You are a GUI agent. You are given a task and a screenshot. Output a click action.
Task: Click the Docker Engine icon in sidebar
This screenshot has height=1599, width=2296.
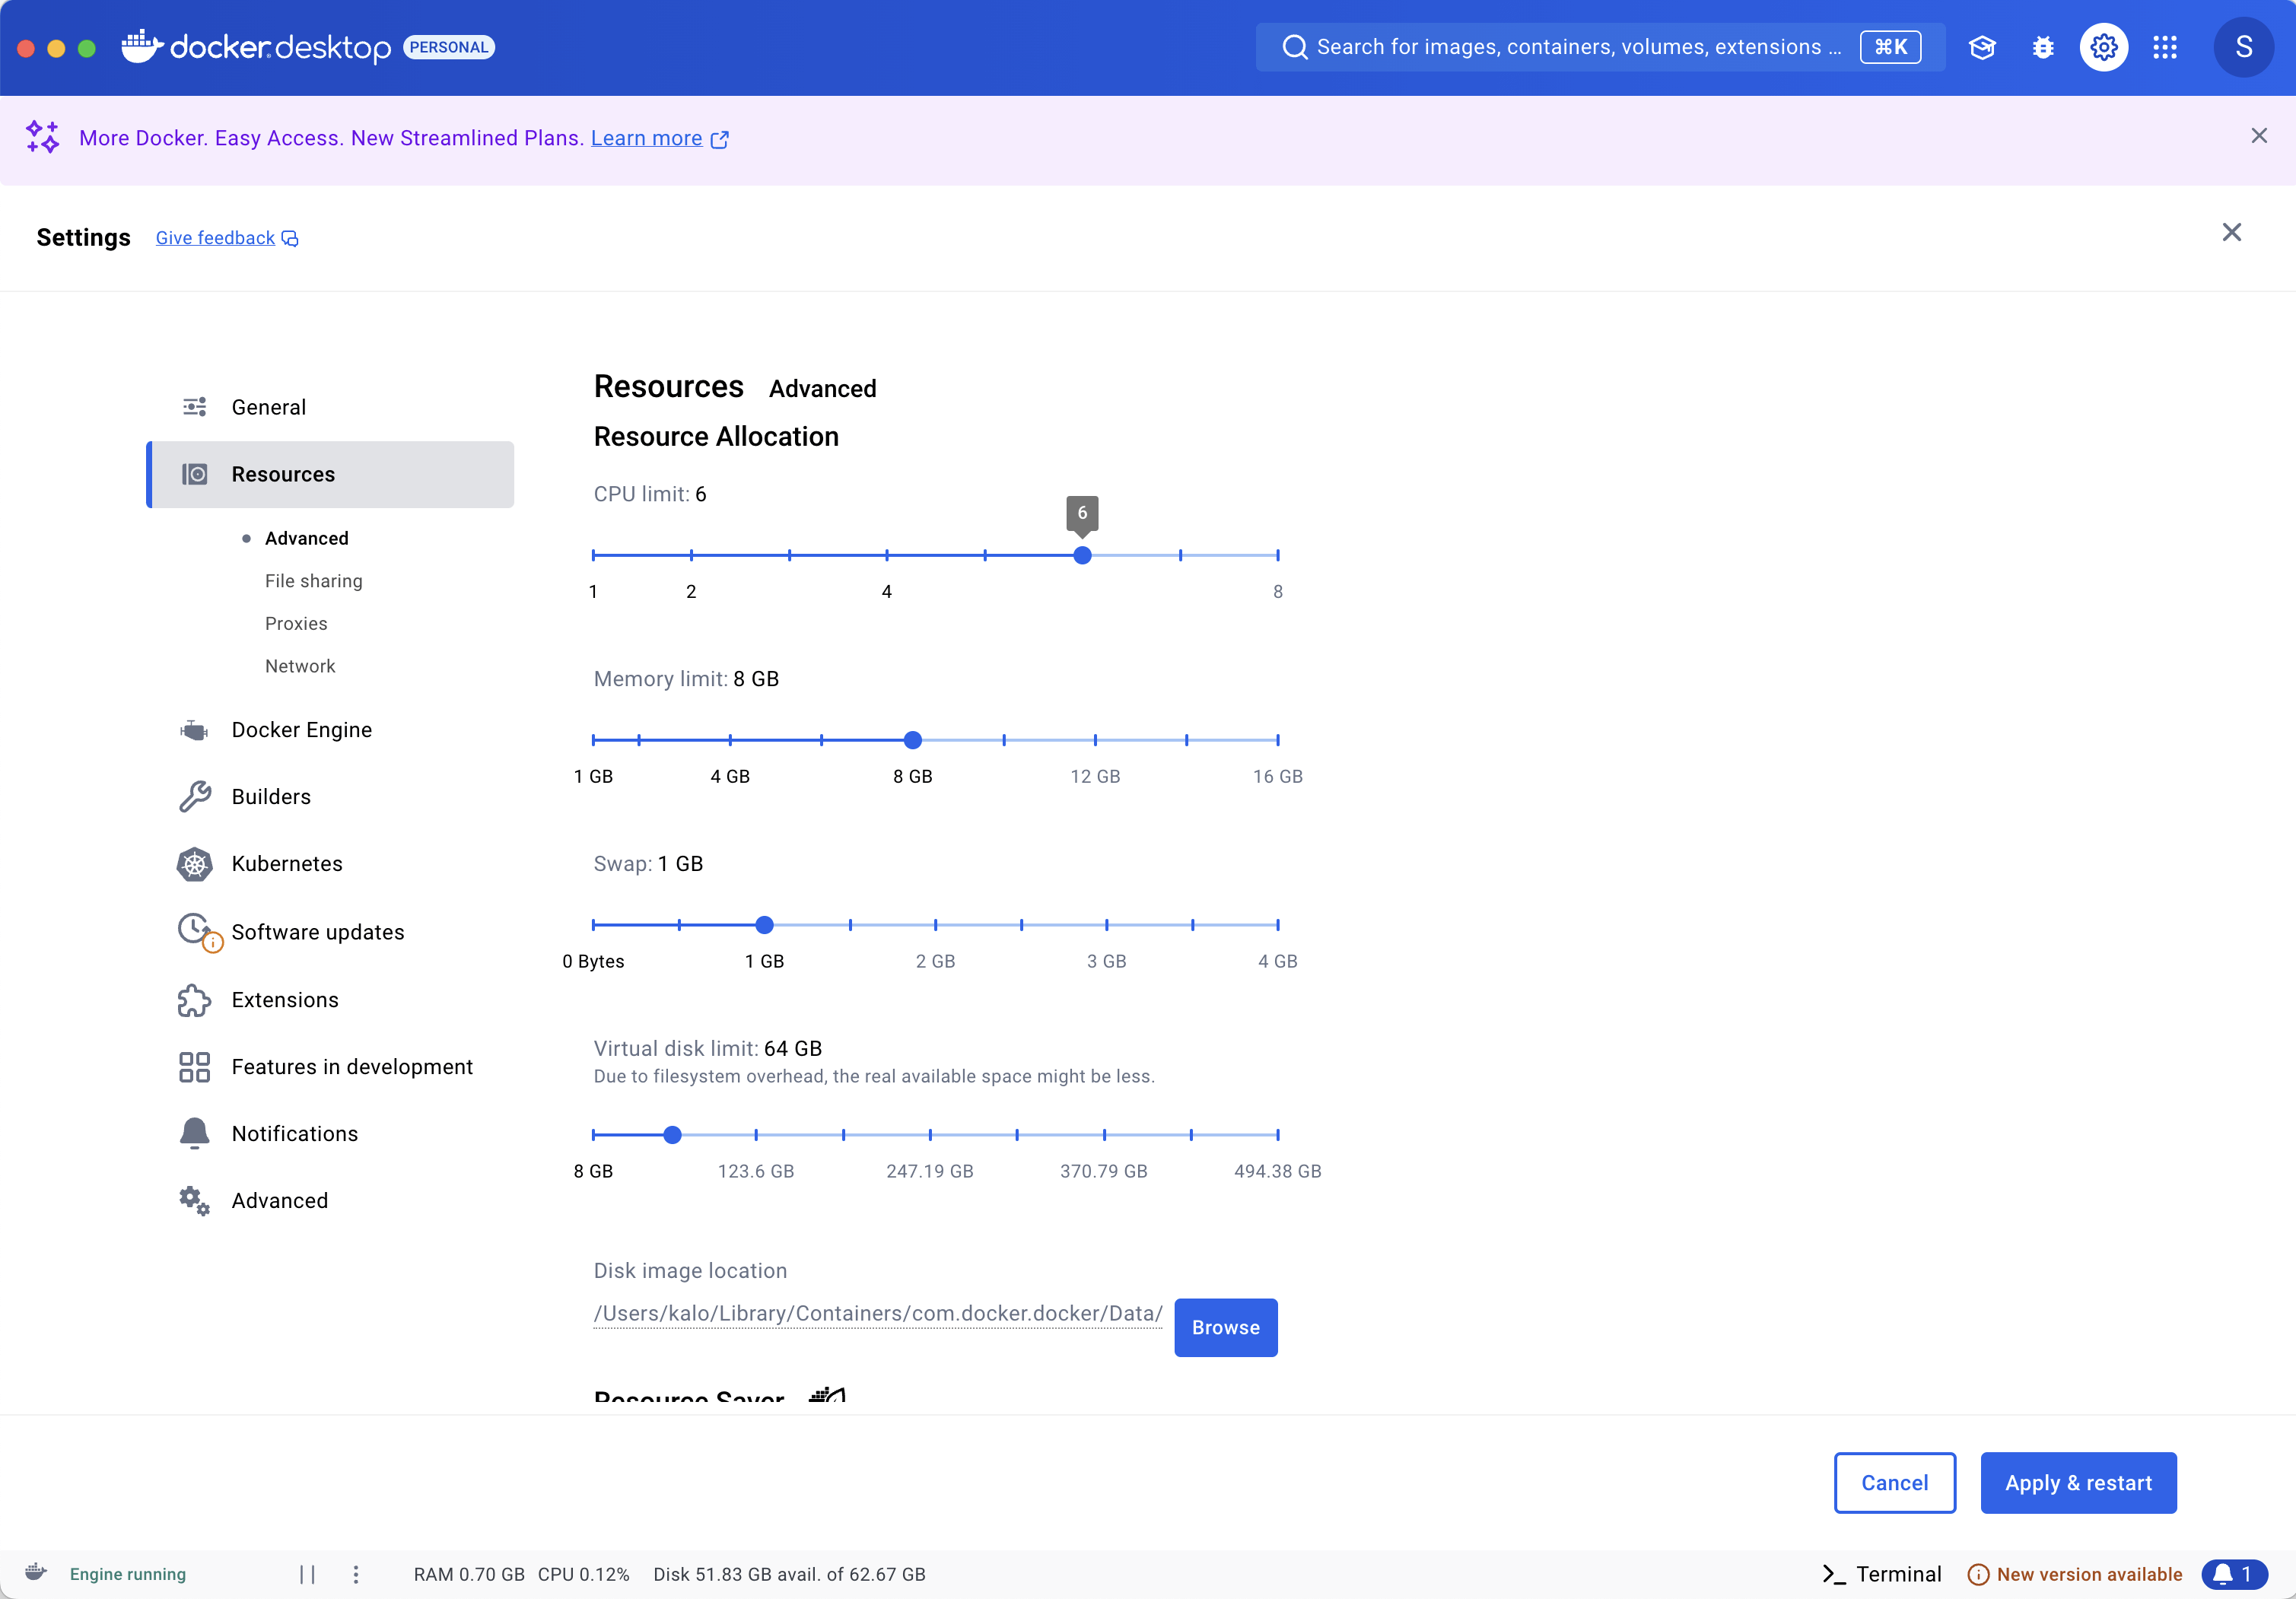(194, 730)
